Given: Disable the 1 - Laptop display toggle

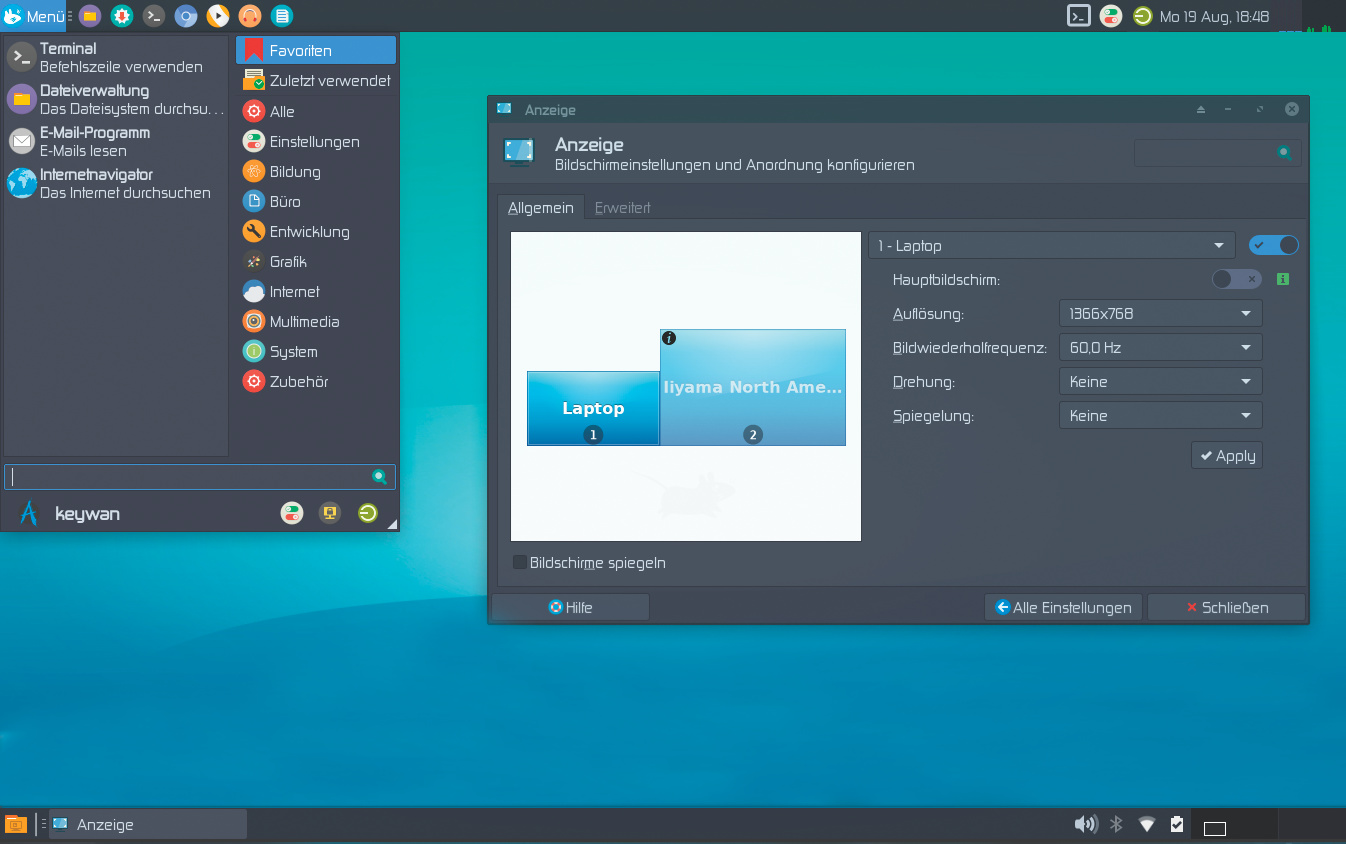Looking at the screenshot, I should click(x=1273, y=245).
